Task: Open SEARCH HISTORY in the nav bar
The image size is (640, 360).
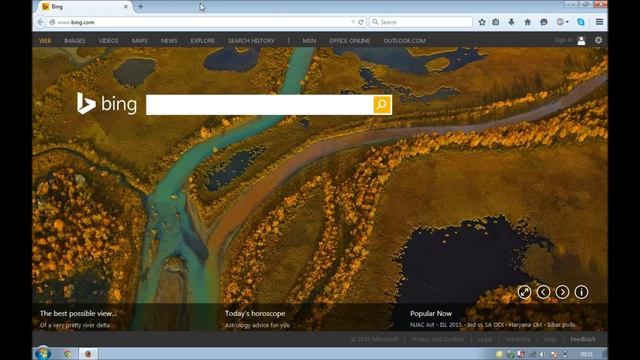Action: (251, 41)
